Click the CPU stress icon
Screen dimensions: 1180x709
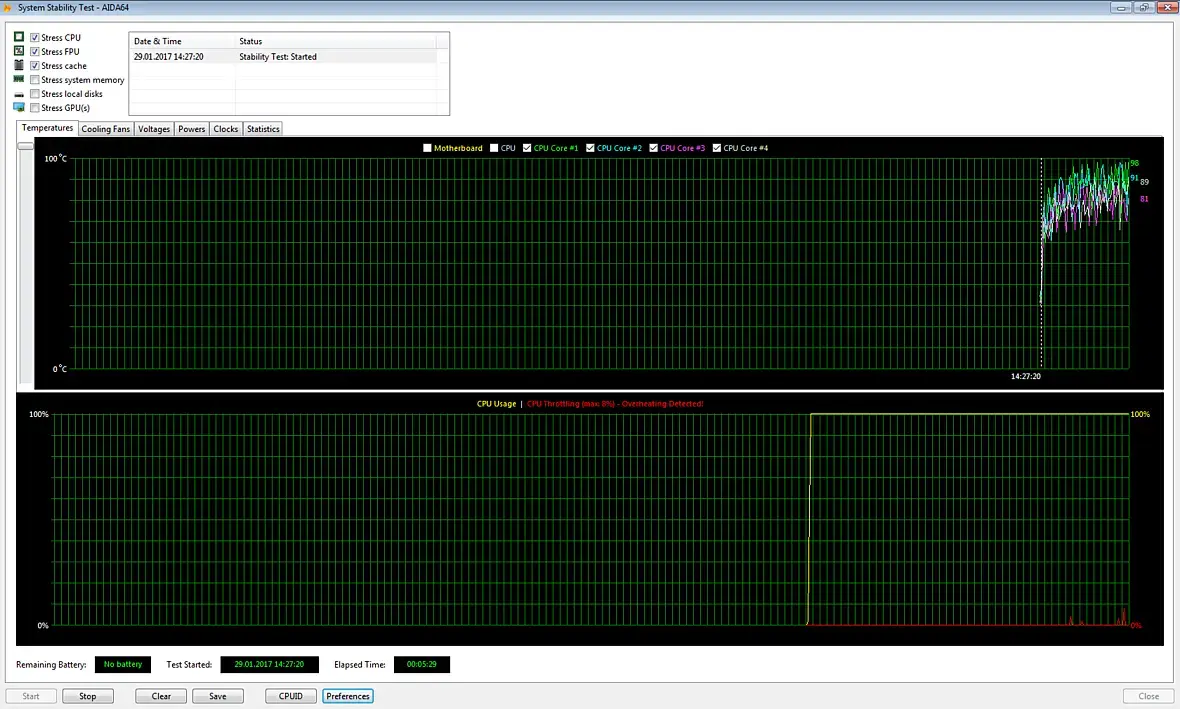click(x=19, y=36)
